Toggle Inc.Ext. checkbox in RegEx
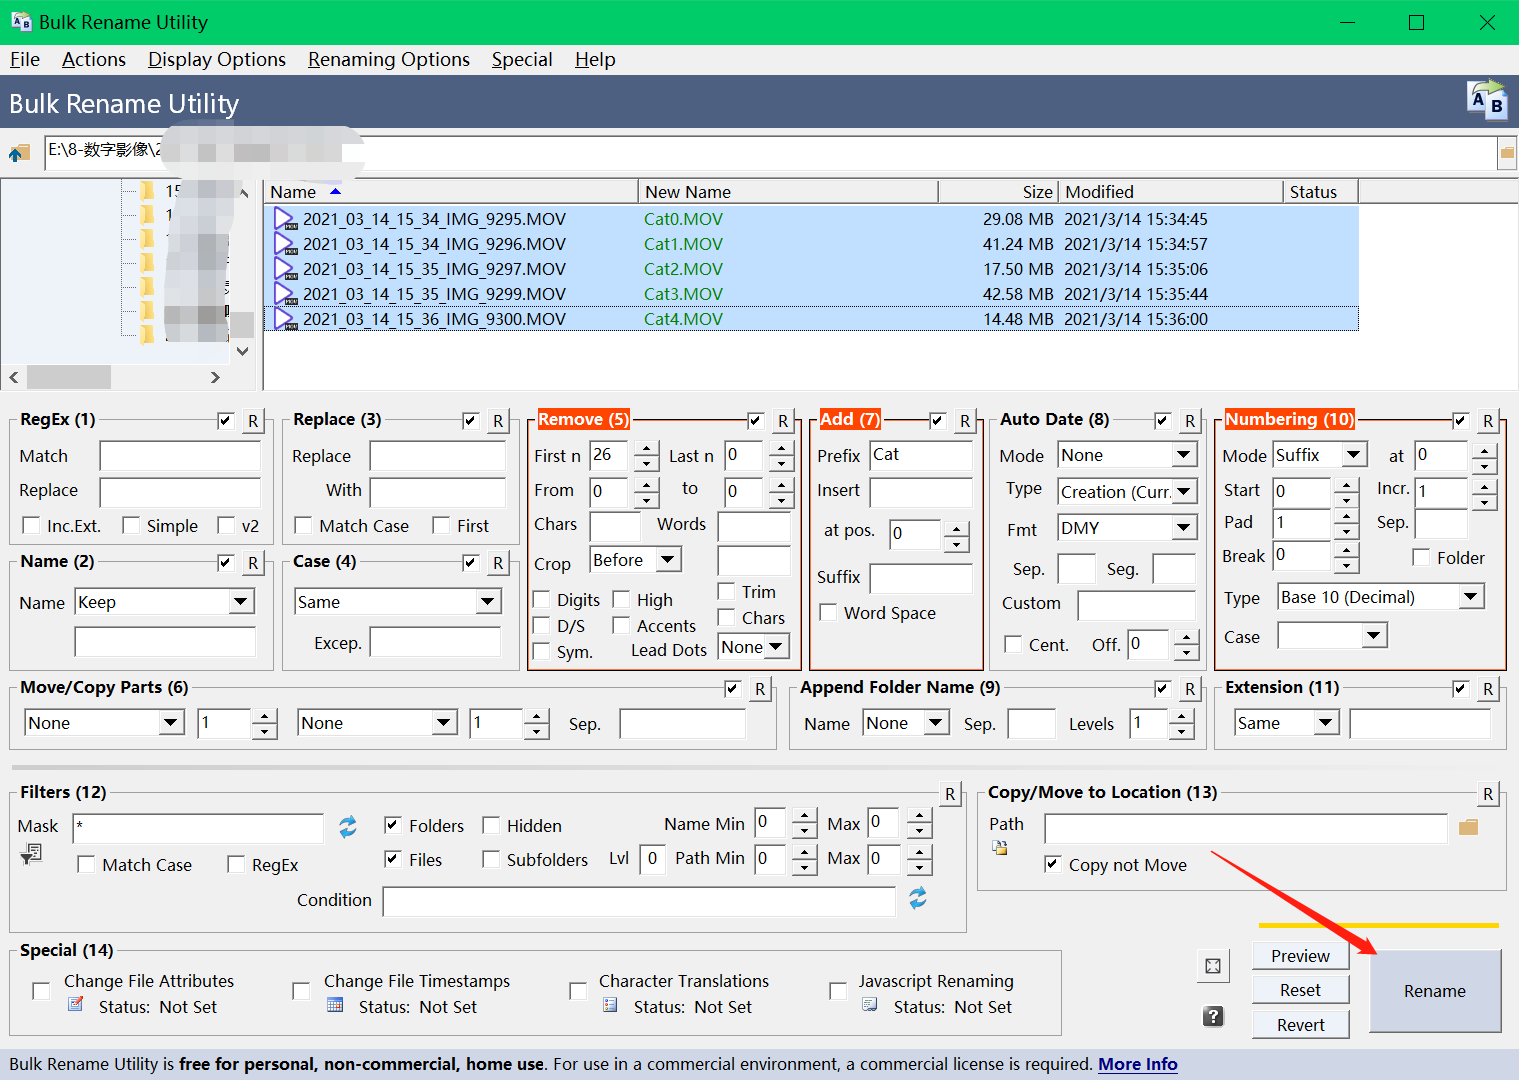The height and width of the screenshot is (1080, 1519). [x=31, y=526]
